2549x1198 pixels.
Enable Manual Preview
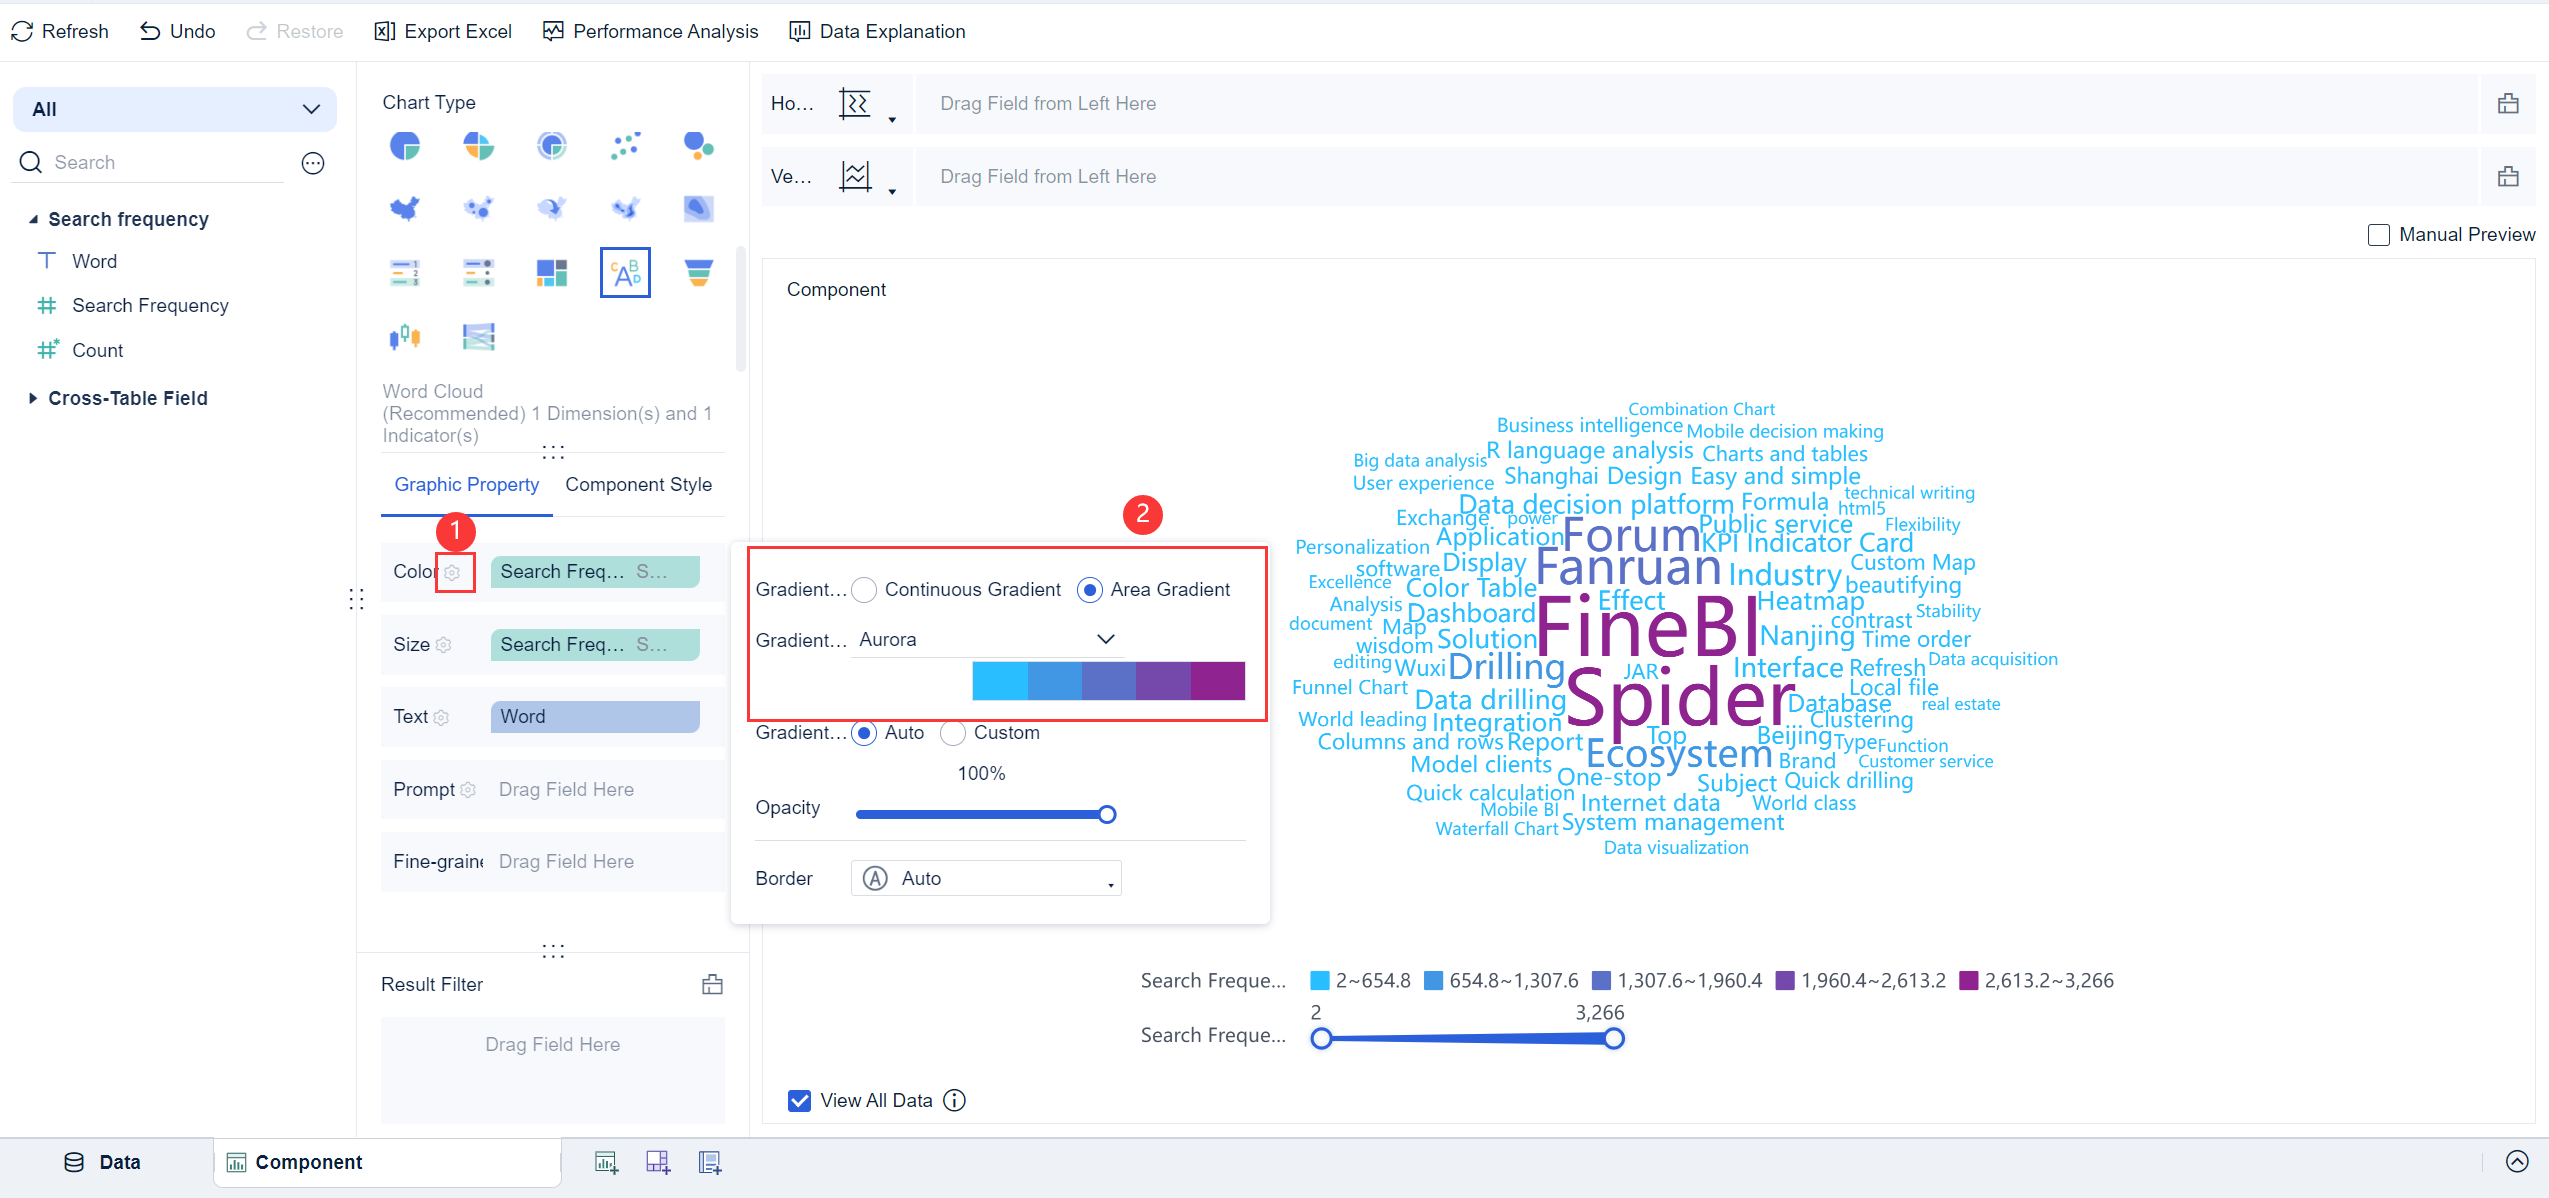pos(2379,234)
